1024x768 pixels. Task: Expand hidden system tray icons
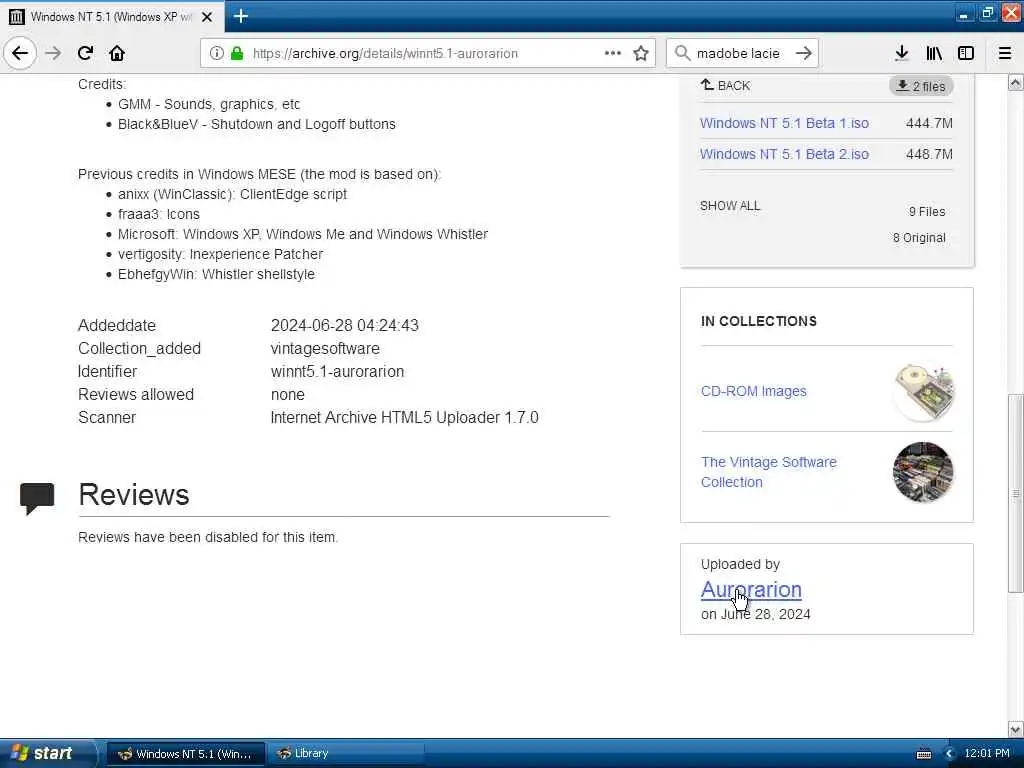(949, 754)
